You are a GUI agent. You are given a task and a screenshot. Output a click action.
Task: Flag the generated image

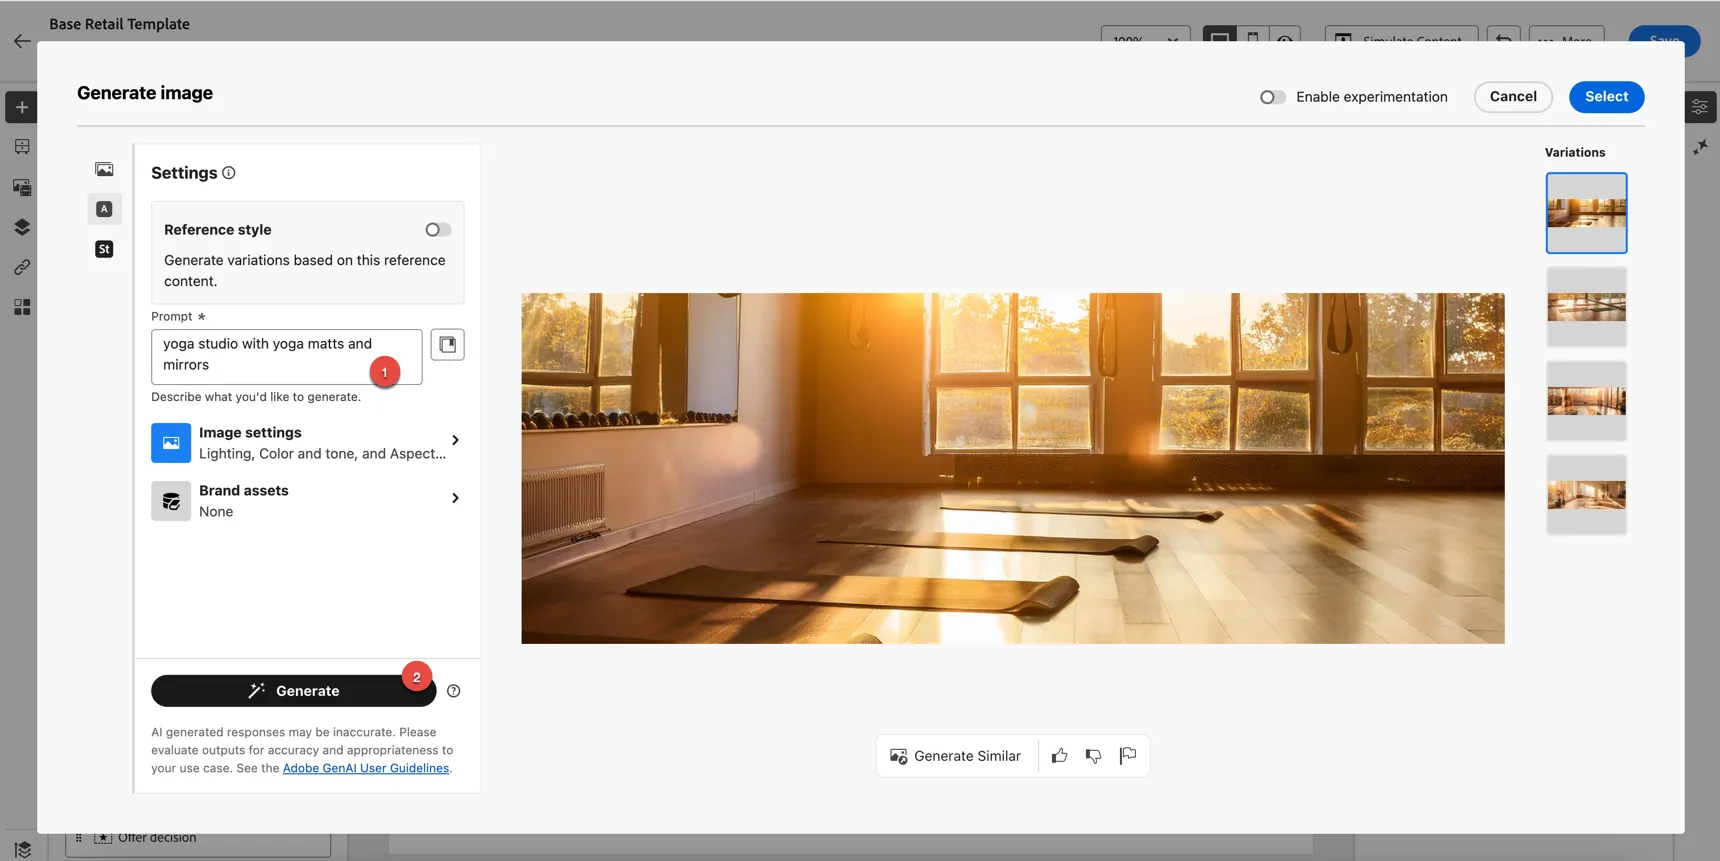[1128, 756]
